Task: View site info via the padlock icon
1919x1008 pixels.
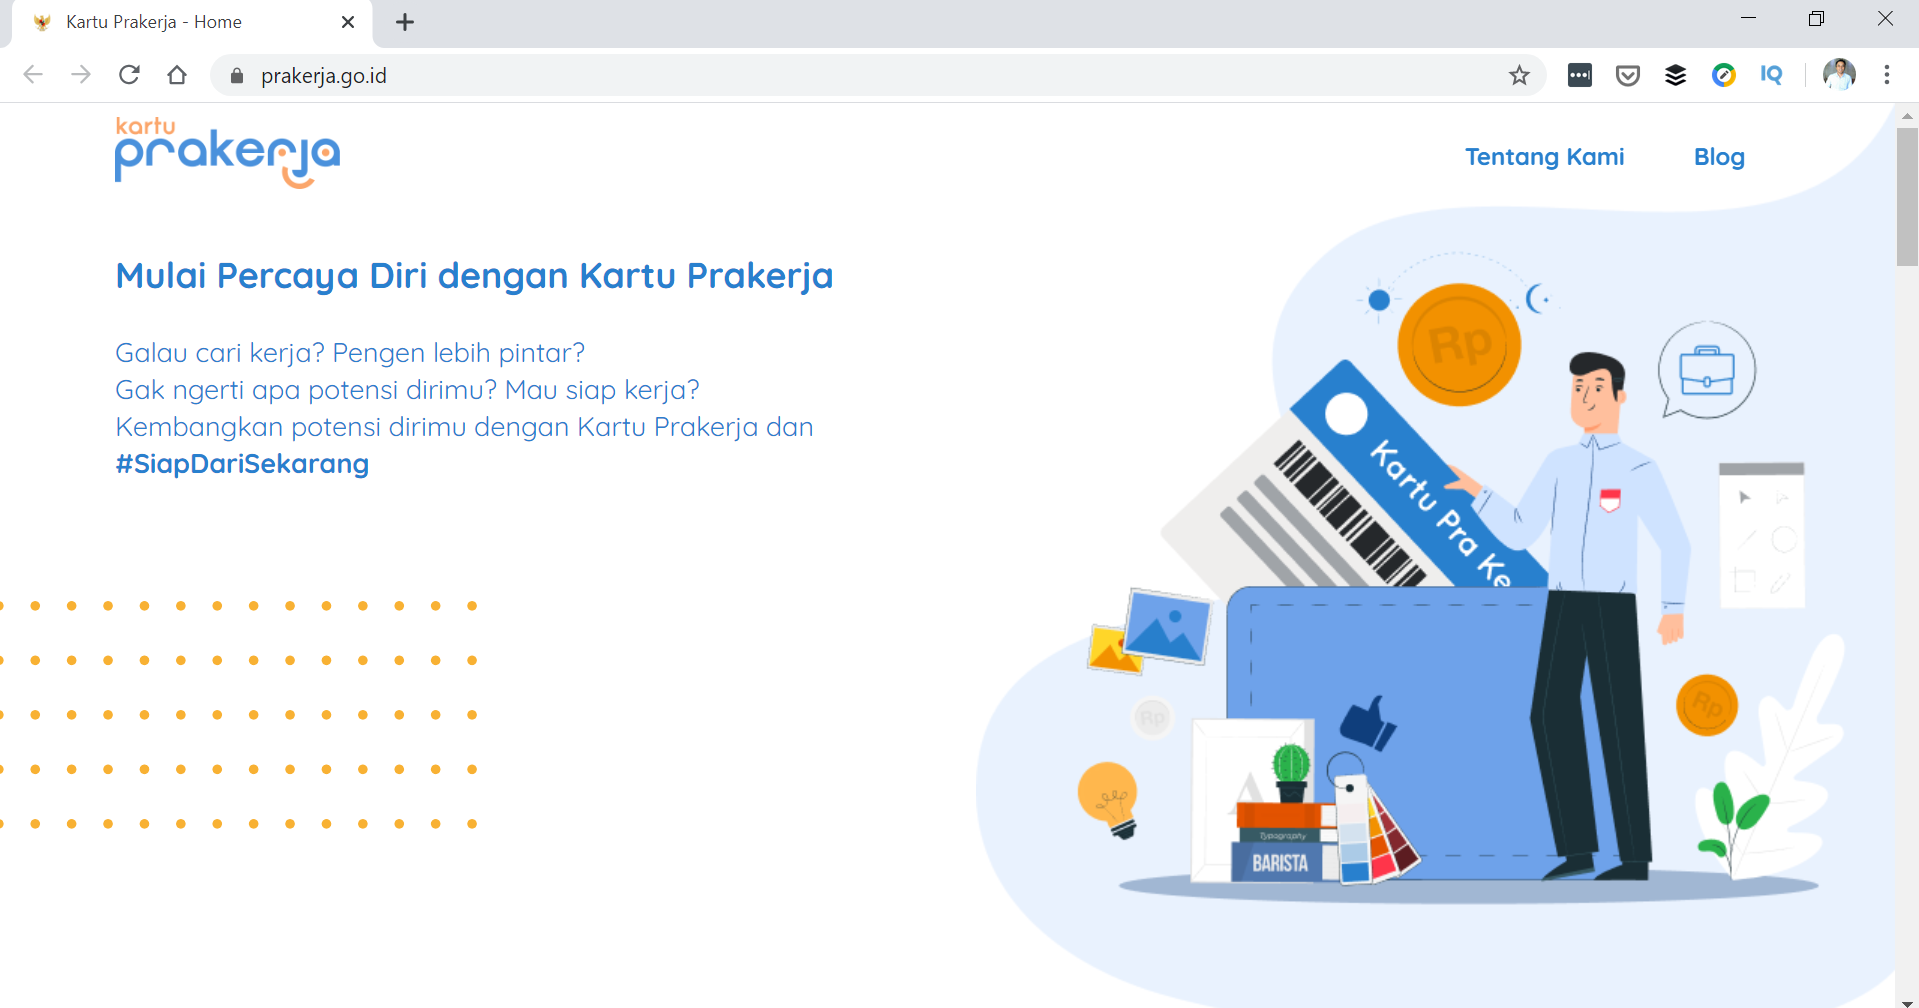Action: (237, 76)
